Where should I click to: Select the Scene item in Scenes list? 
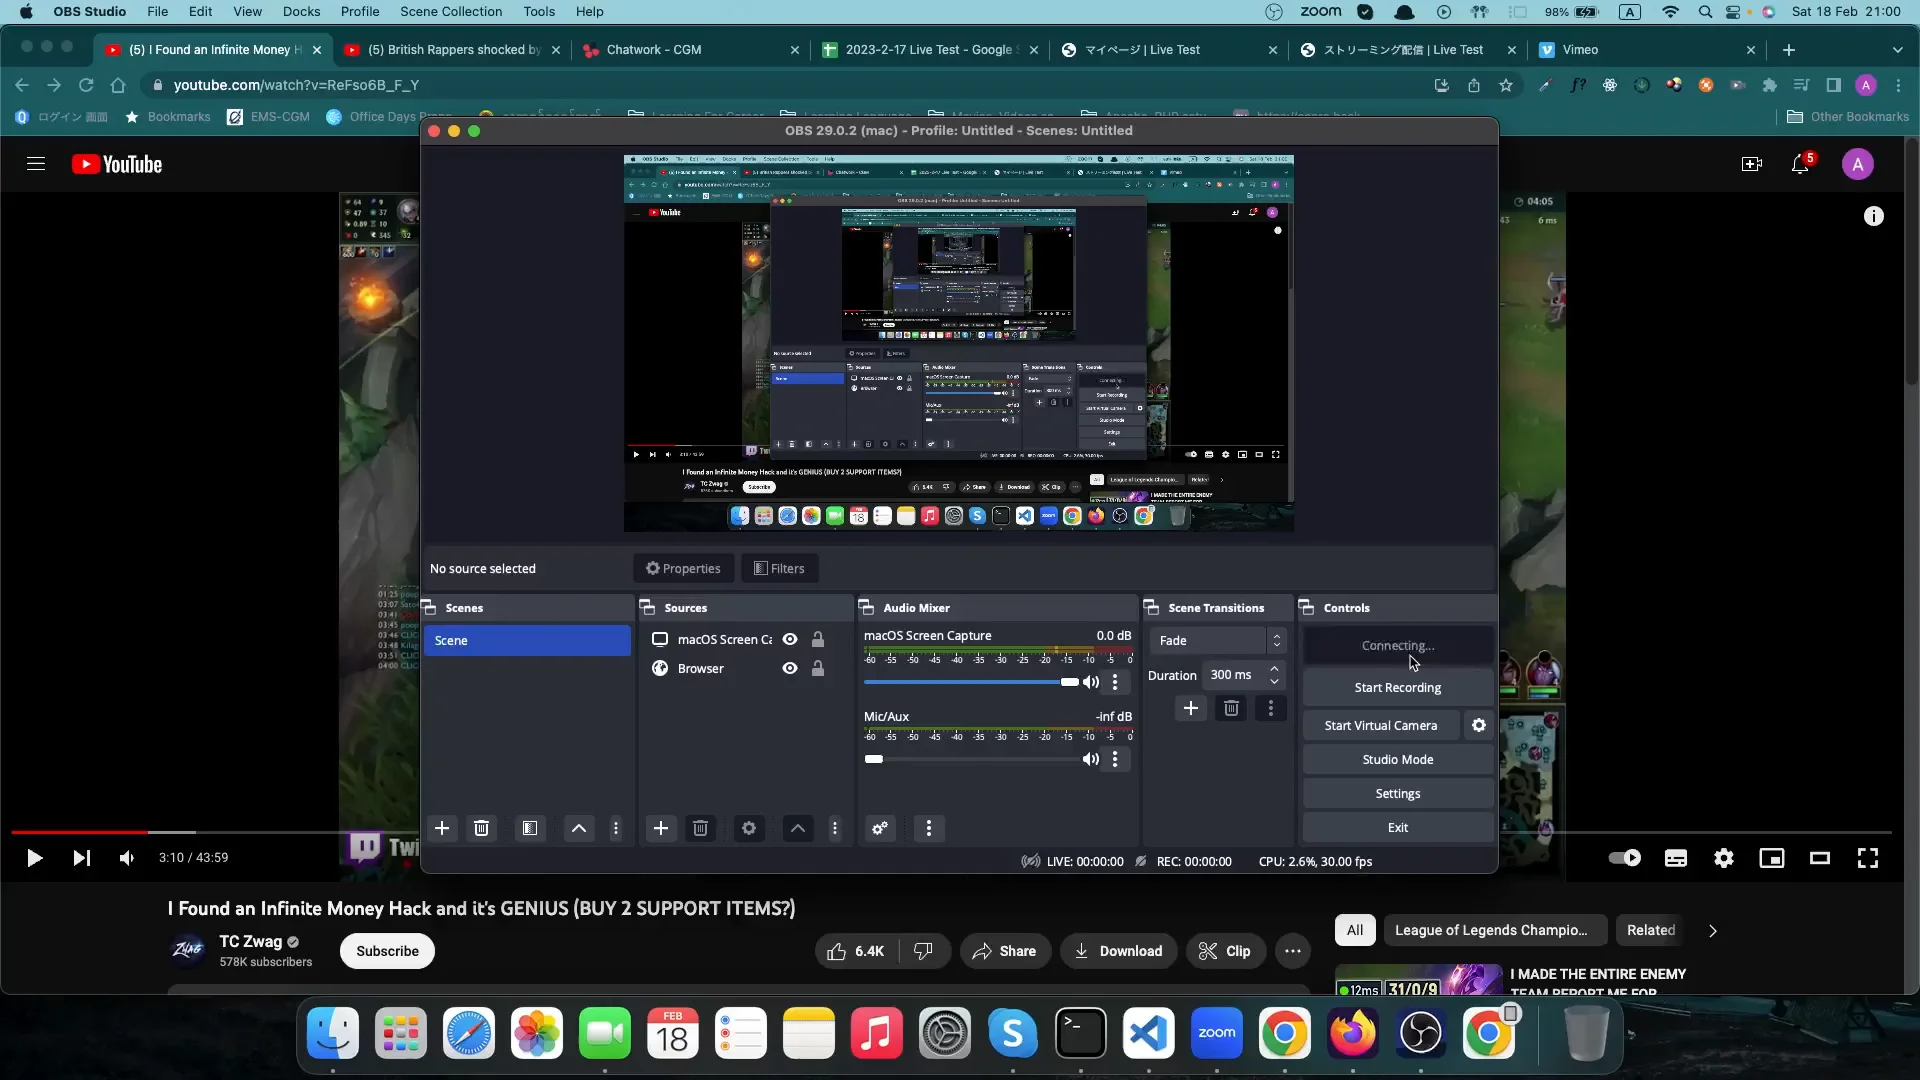pyautogui.click(x=527, y=641)
